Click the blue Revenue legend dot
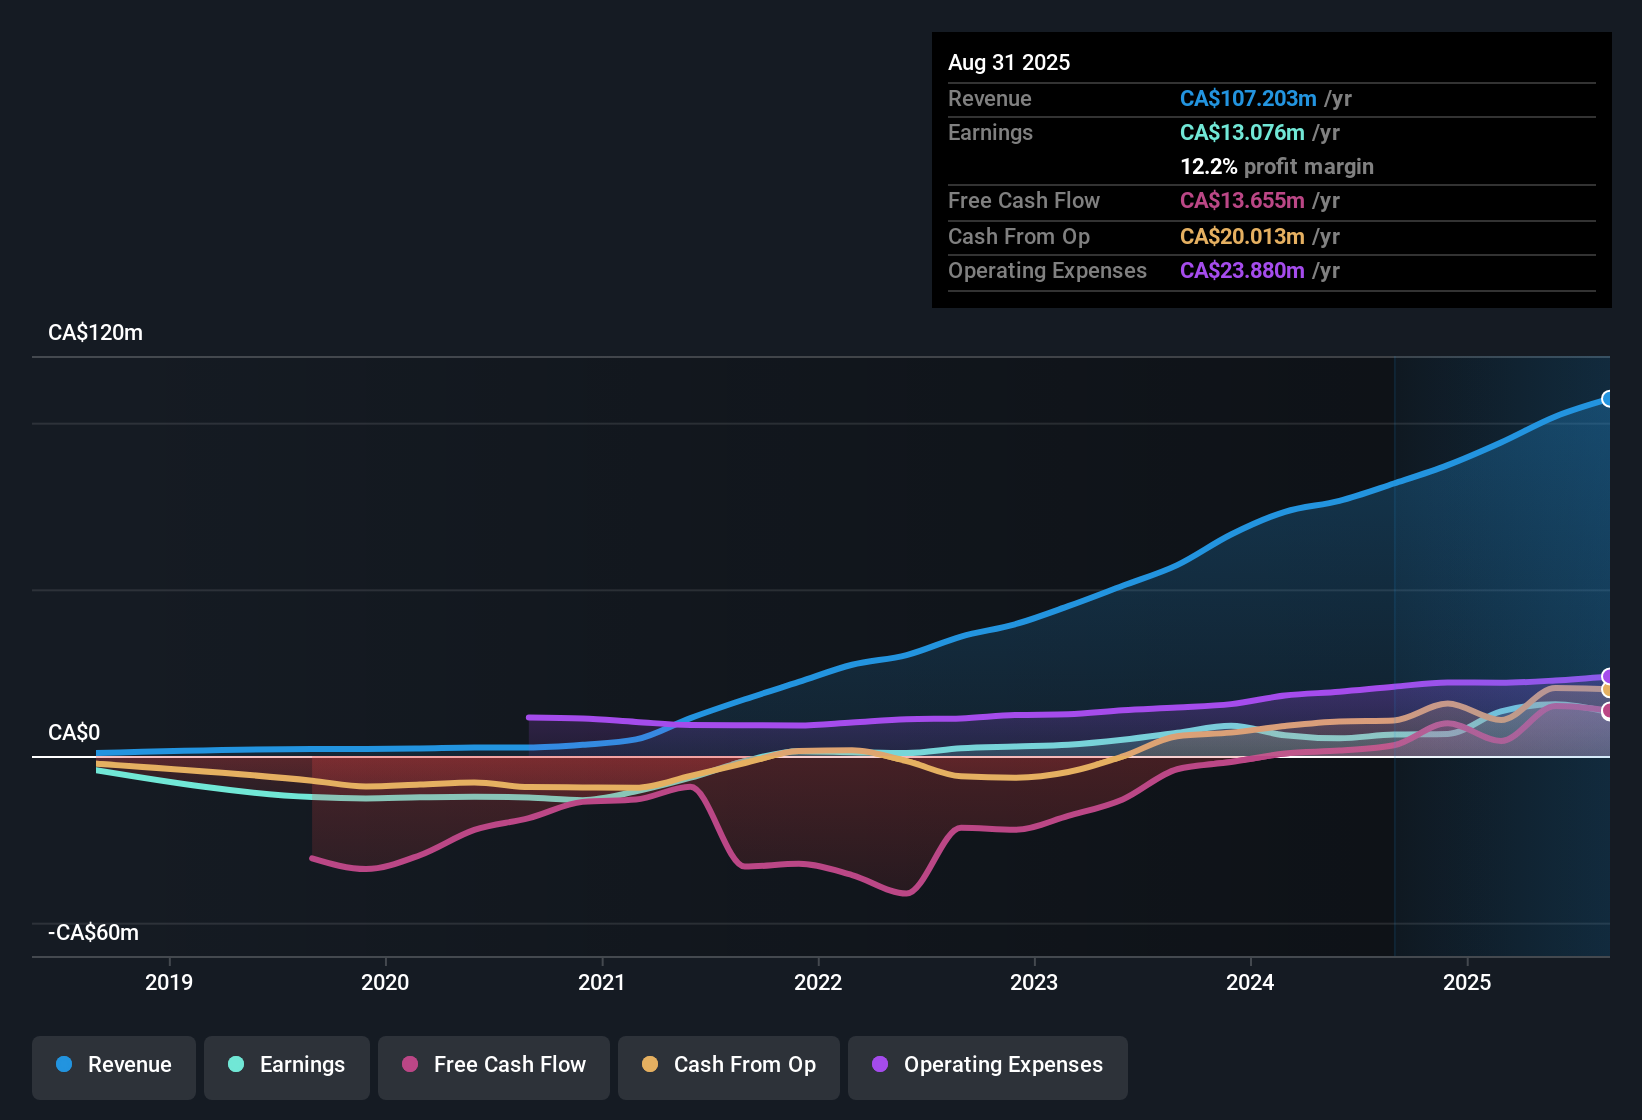The image size is (1642, 1120). (x=64, y=1064)
